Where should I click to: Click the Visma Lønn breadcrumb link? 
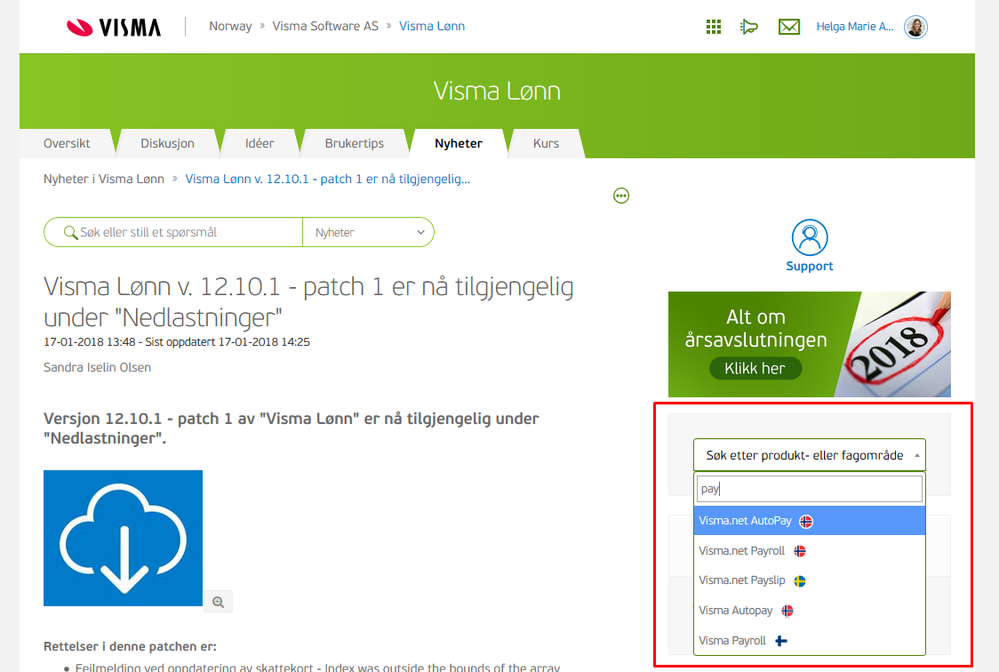pos(432,26)
